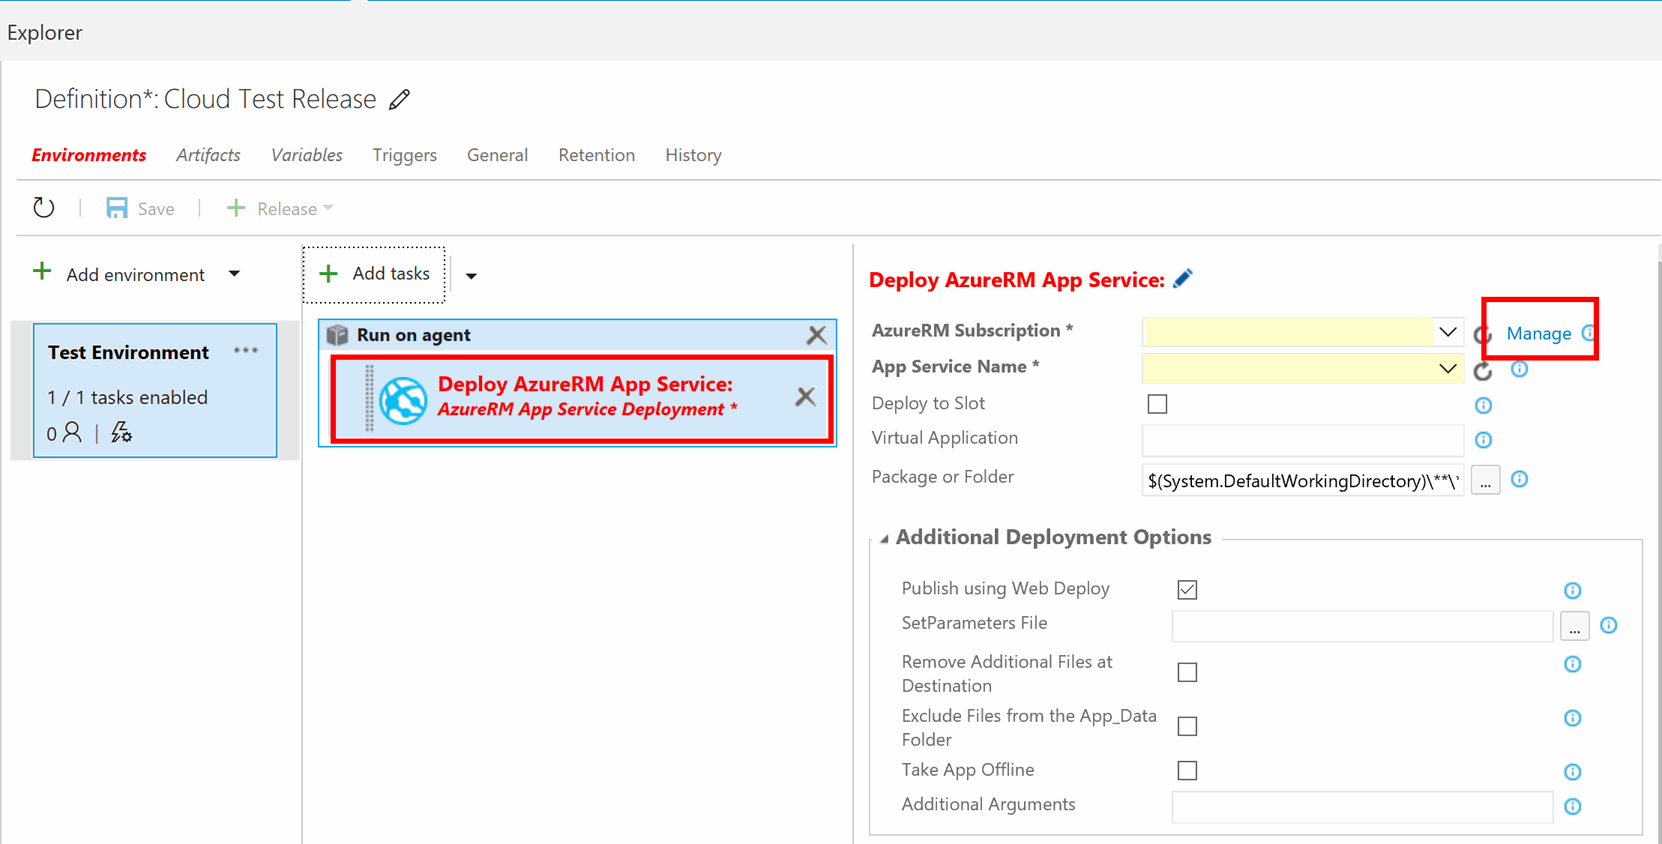Show info for SetParameters File
Screen dimensions: 1662x844
1608,625
